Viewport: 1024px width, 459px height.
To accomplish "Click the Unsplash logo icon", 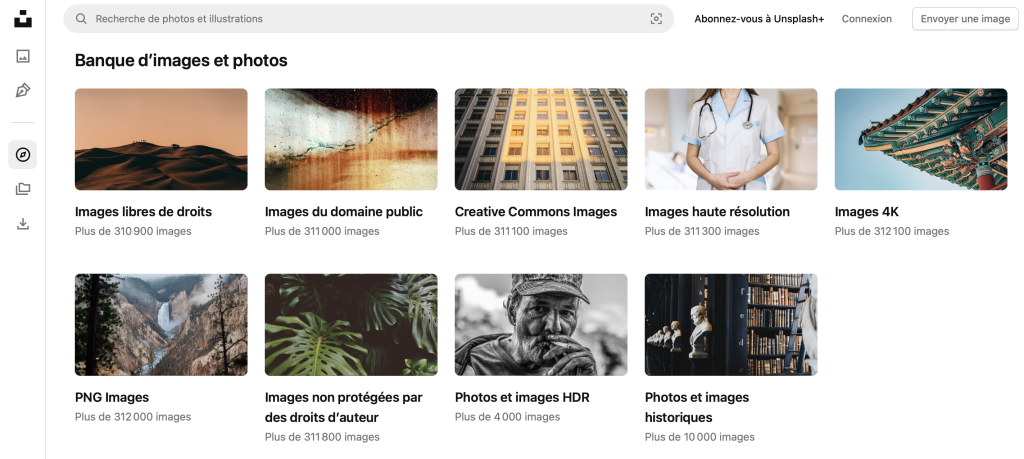I will (23, 18).
